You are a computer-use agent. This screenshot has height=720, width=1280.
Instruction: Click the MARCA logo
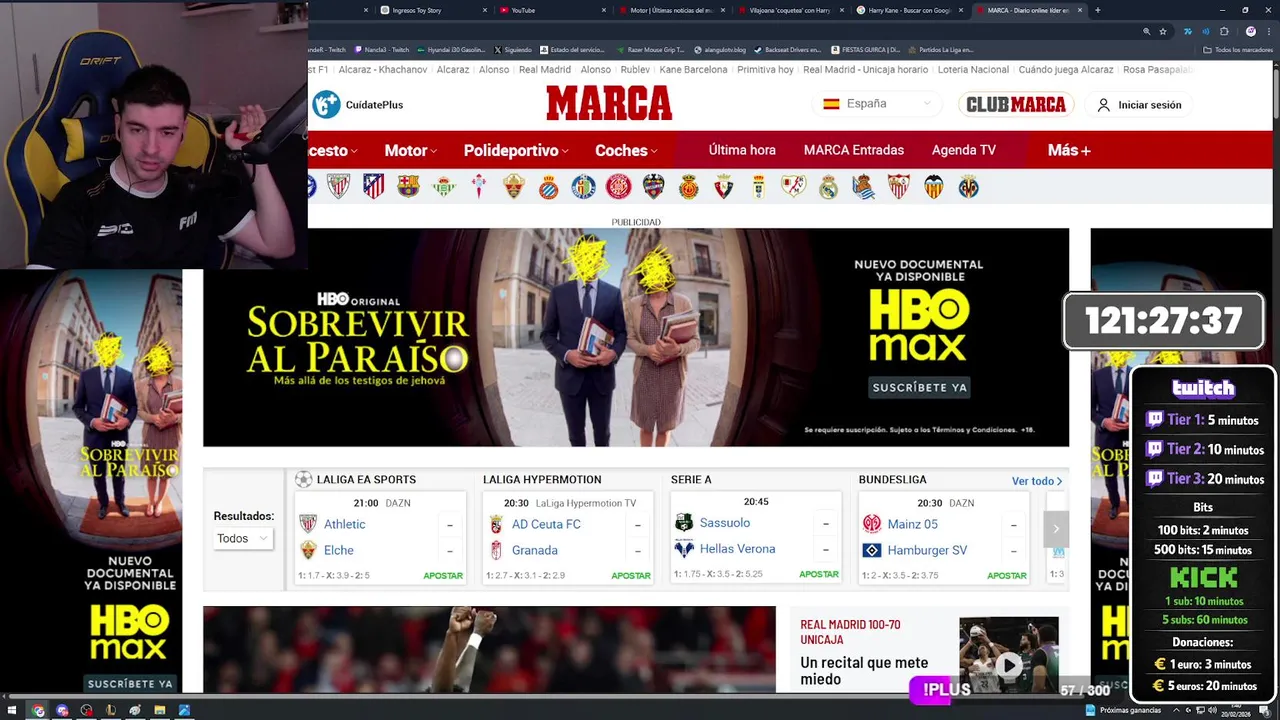click(609, 103)
